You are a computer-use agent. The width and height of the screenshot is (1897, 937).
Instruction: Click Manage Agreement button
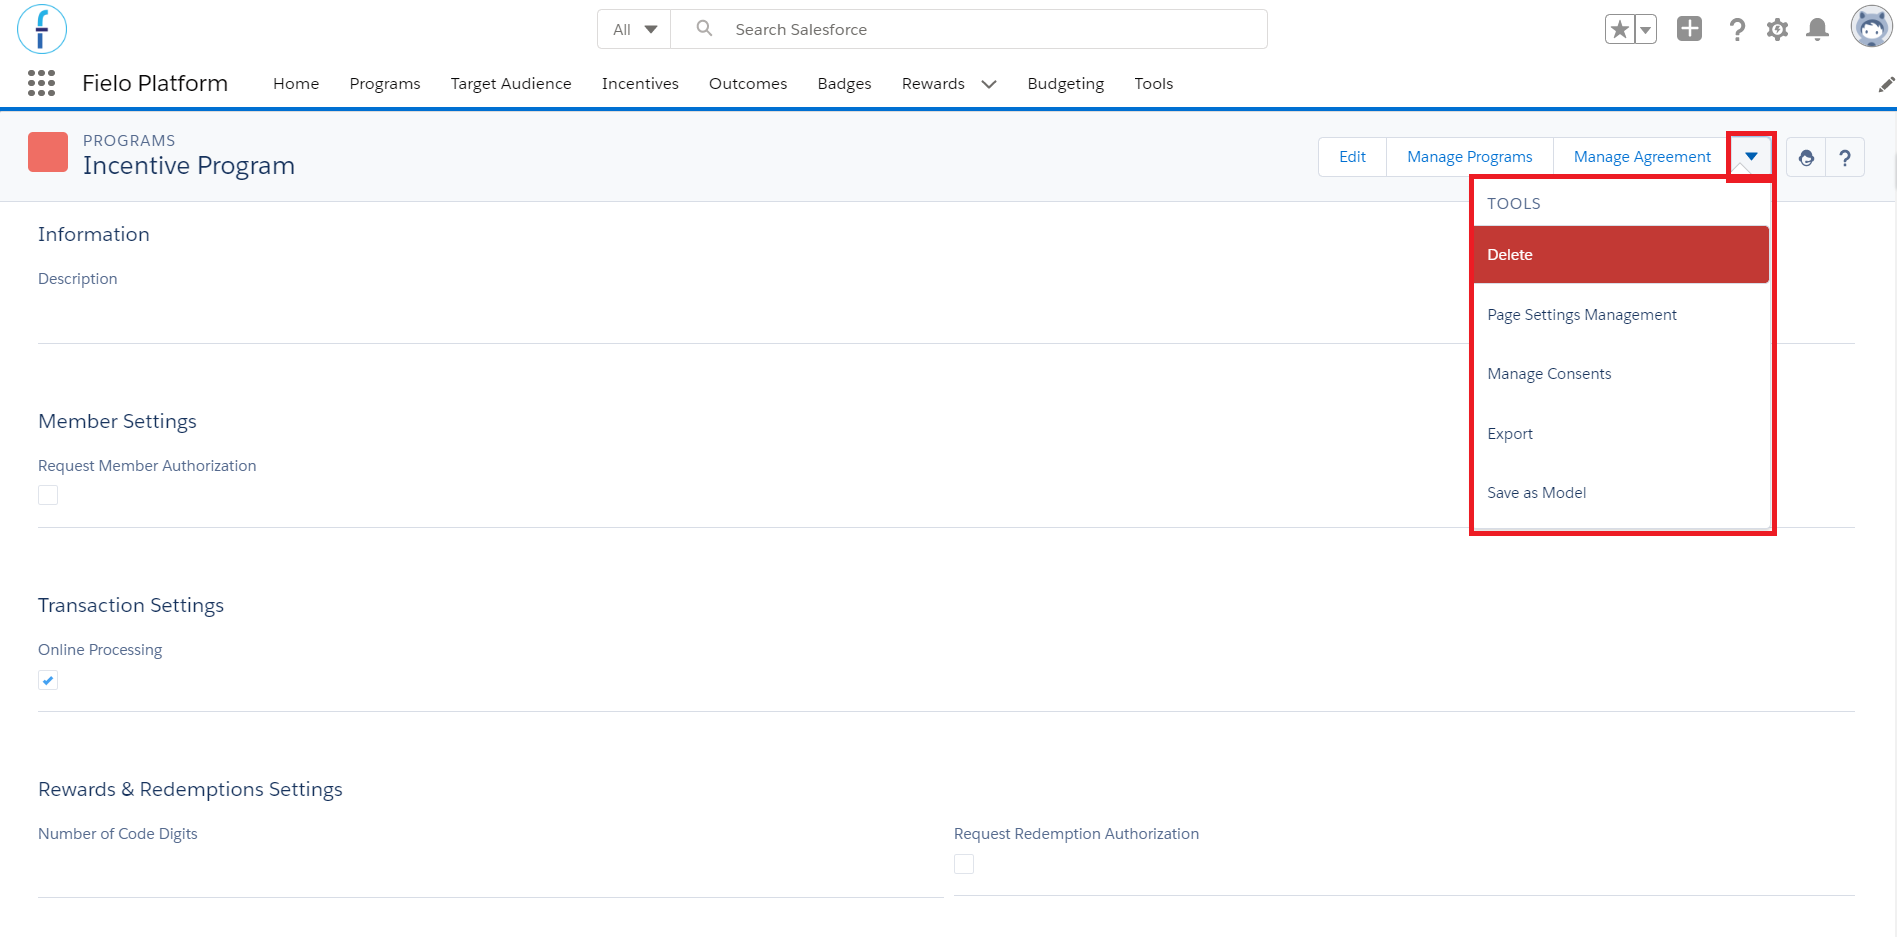pyautogui.click(x=1642, y=157)
